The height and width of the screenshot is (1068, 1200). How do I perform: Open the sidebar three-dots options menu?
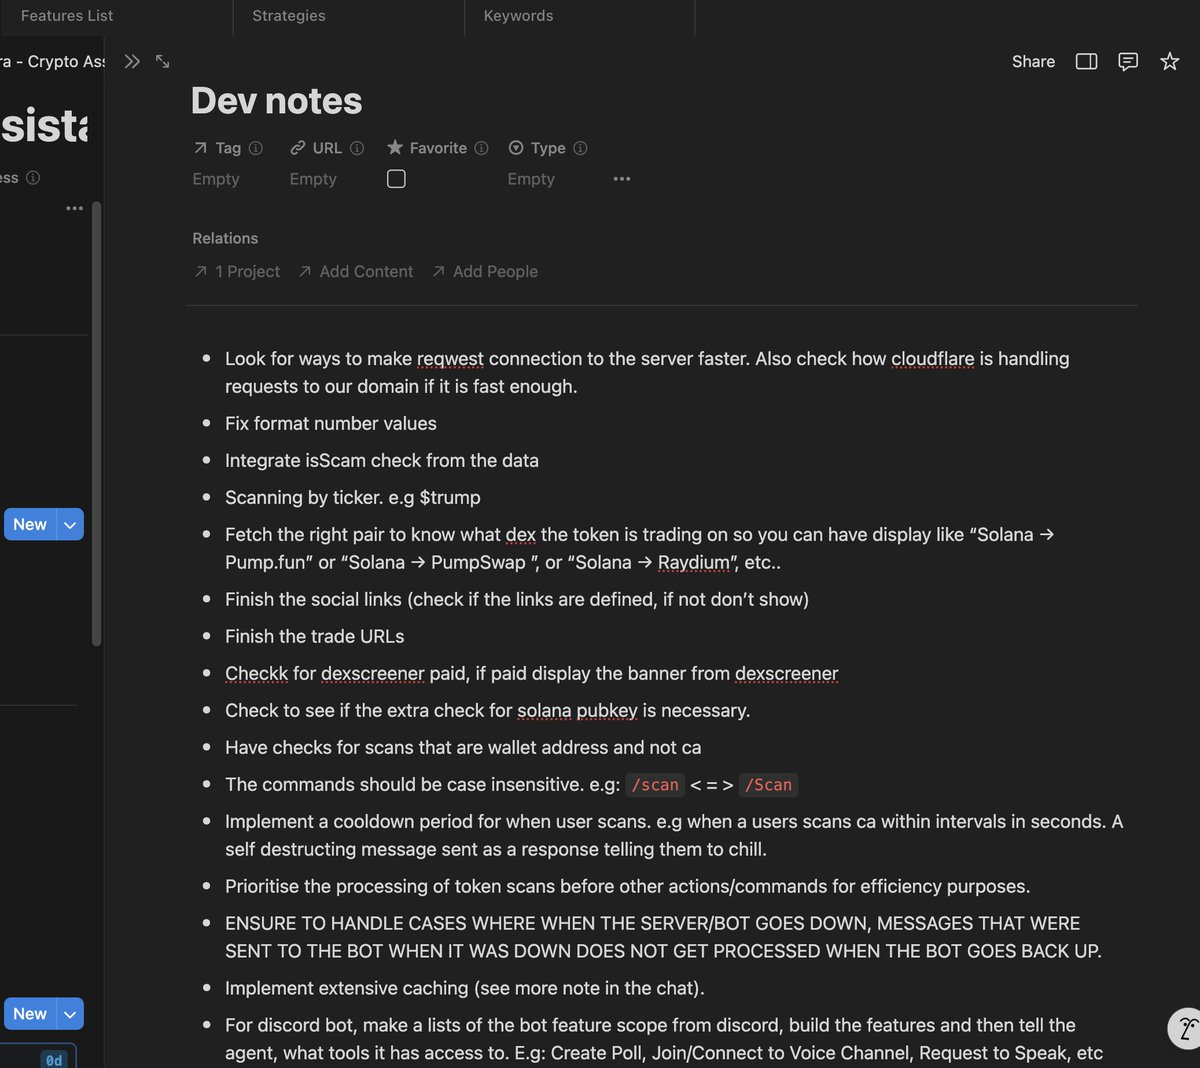pos(74,208)
